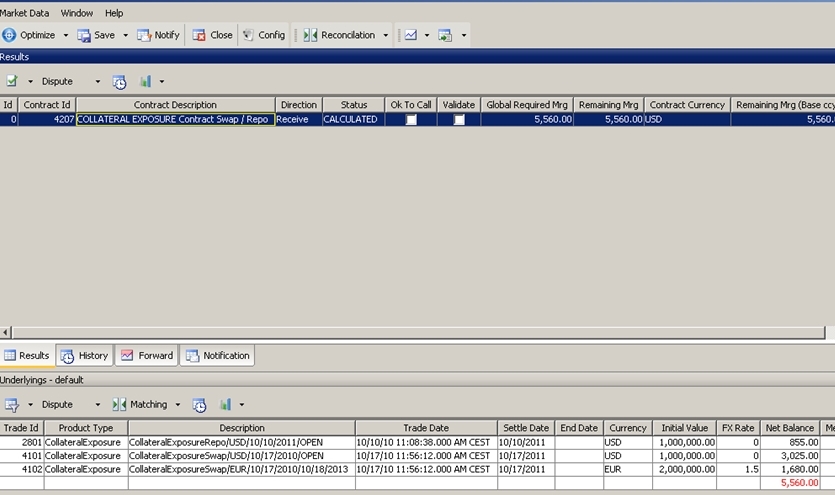The image size is (835, 495).
Task: Click the Optimize globe icon
Action: [x=9, y=35]
